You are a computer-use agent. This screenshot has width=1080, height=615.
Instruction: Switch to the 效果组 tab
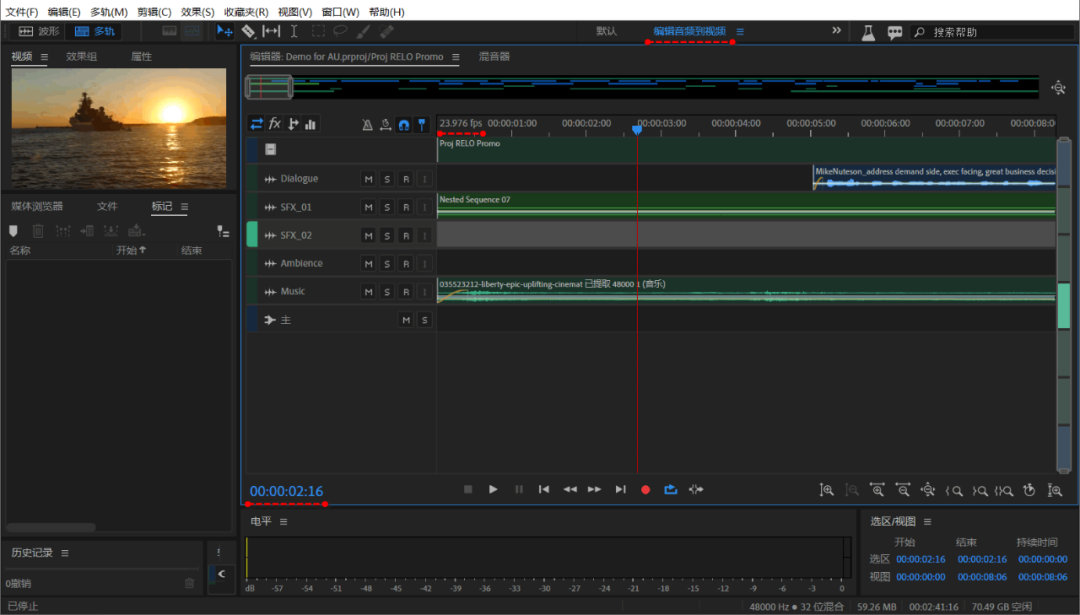[x=81, y=56]
